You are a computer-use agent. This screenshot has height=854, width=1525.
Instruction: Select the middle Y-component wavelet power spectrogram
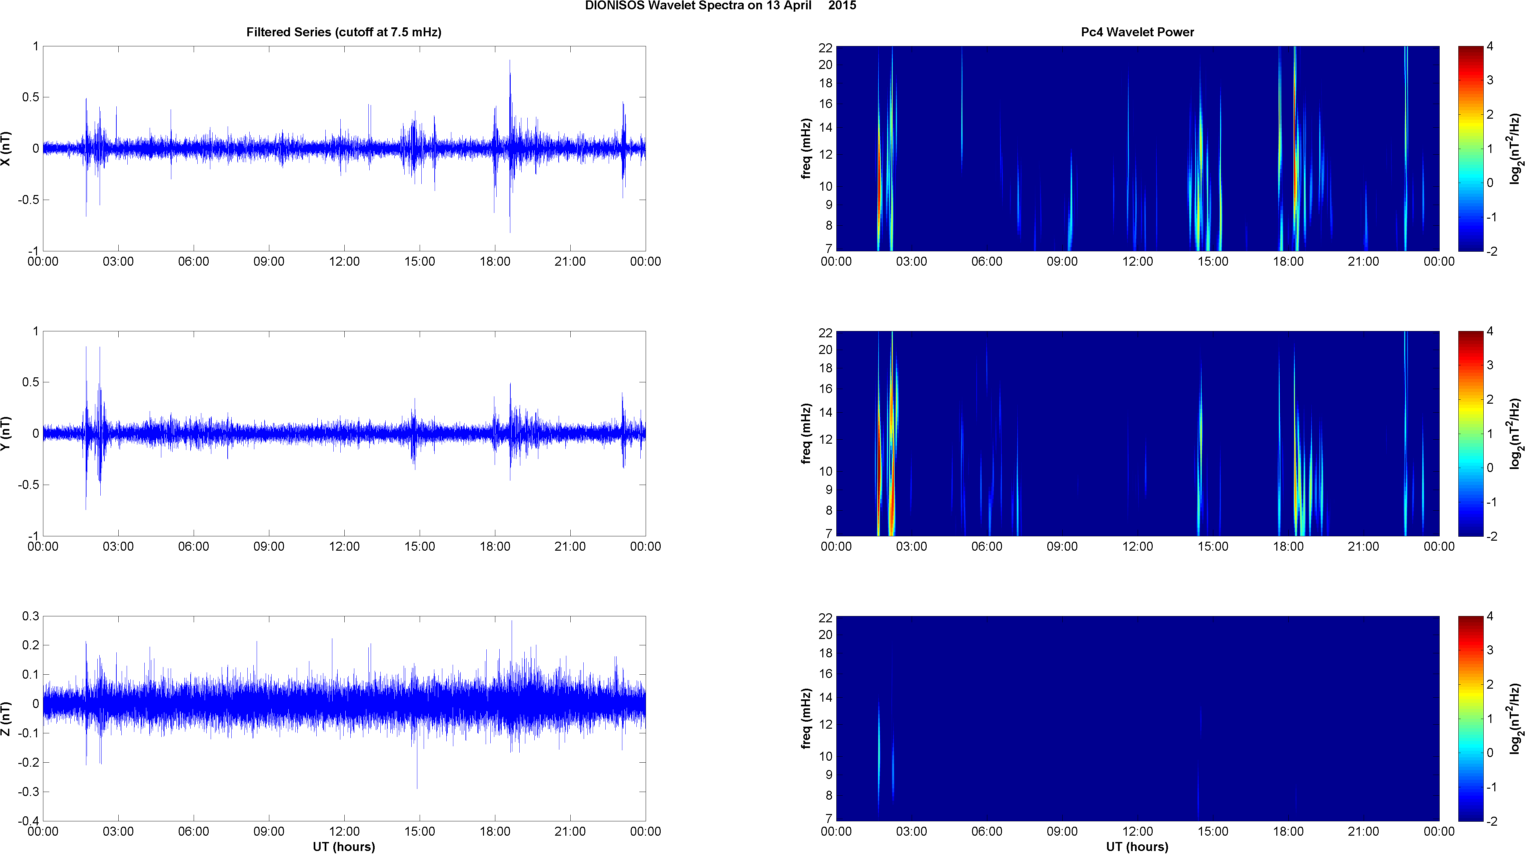click(x=1137, y=433)
